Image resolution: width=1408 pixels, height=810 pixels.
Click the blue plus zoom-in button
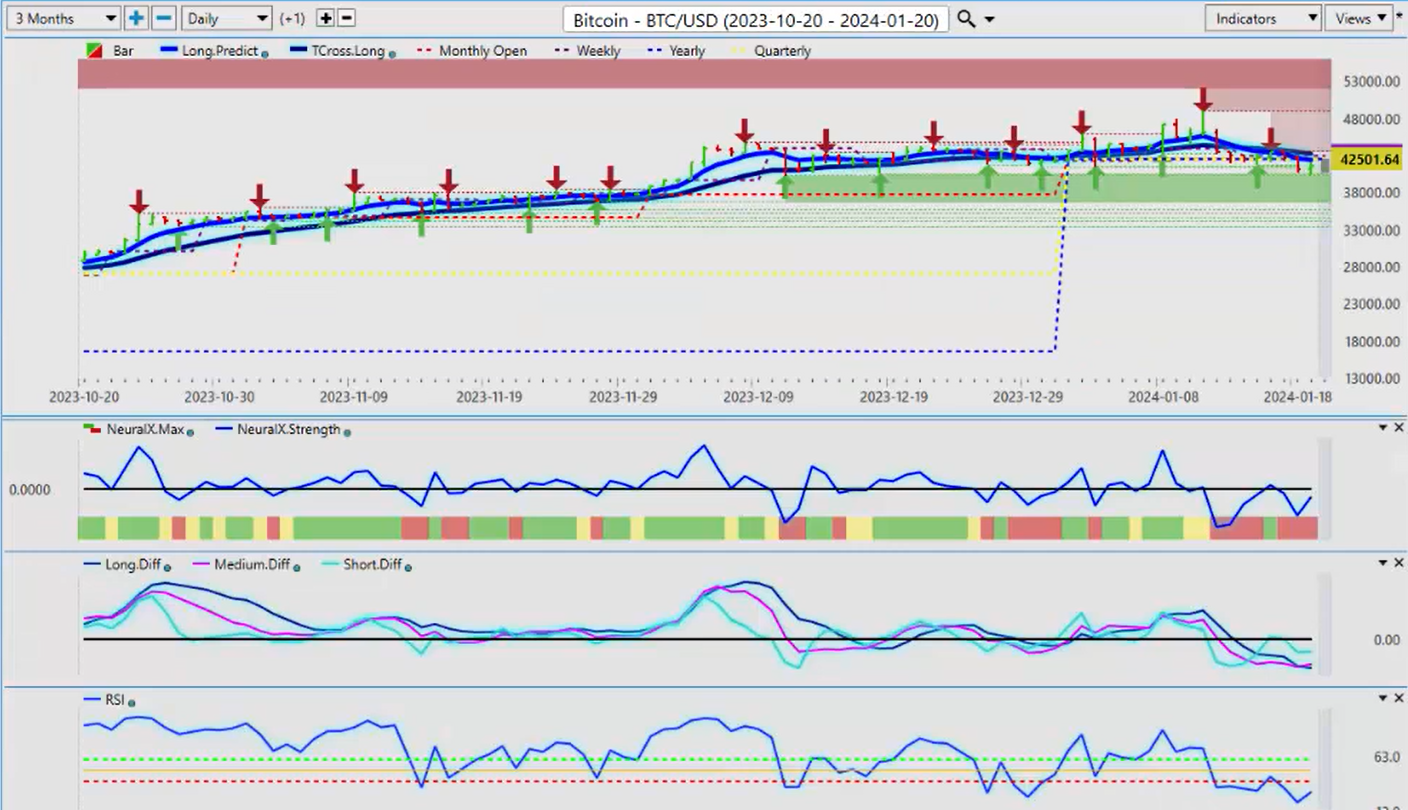click(137, 18)
